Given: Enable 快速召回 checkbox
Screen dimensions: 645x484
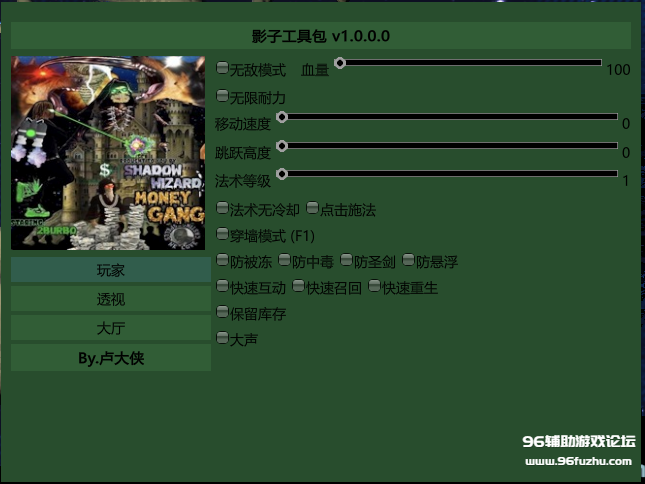Looking at the screenshot, I should coord(298,286).
